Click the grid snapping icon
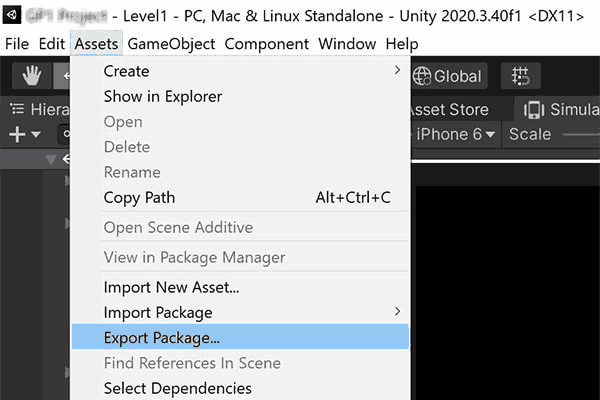Screen dimensions: 600x400 click(x=520, y=76)
